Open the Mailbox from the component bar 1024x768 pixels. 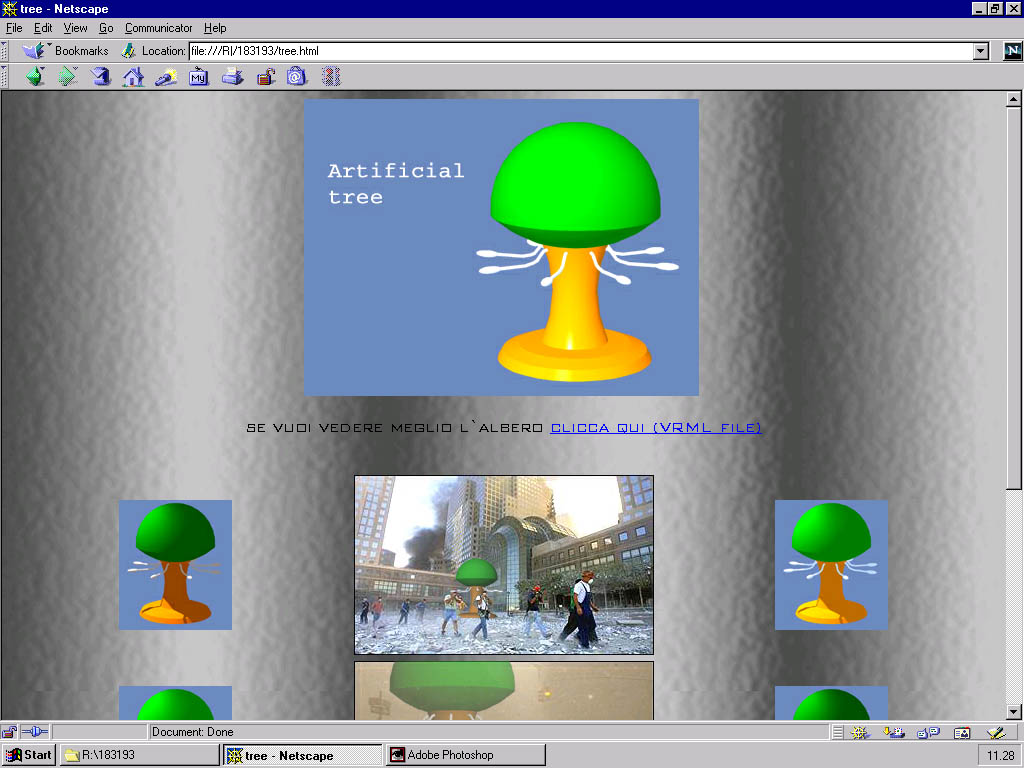click(x=894, y=733)
